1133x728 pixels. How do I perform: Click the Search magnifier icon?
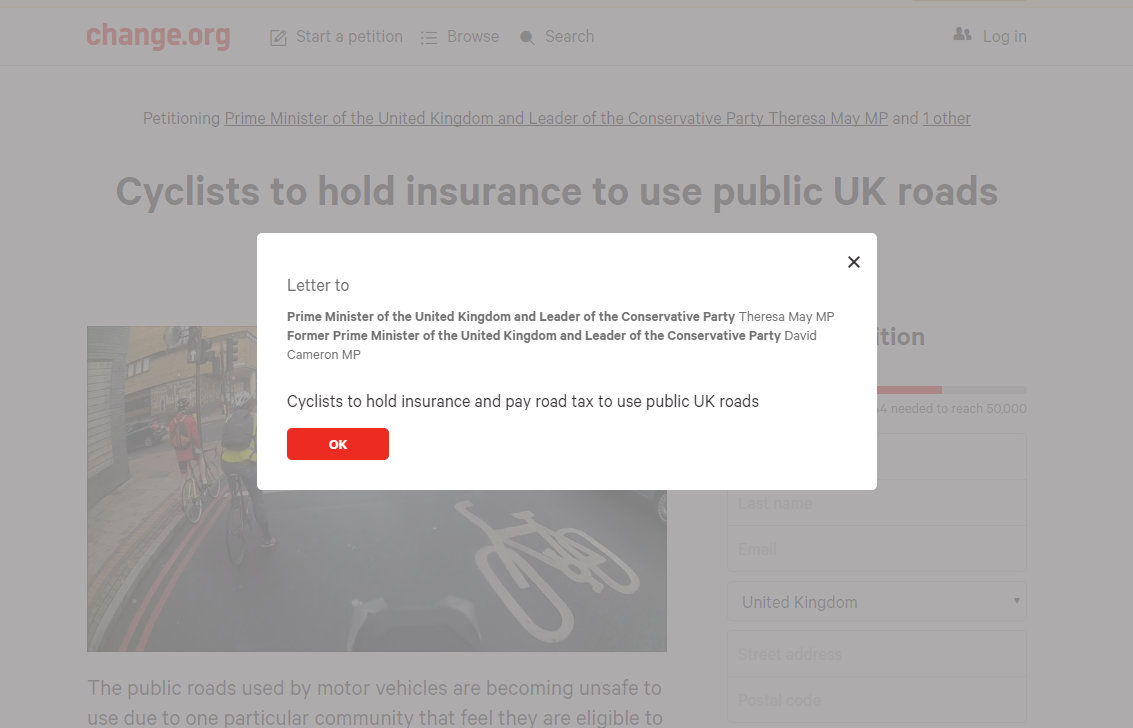click(527, 38)
